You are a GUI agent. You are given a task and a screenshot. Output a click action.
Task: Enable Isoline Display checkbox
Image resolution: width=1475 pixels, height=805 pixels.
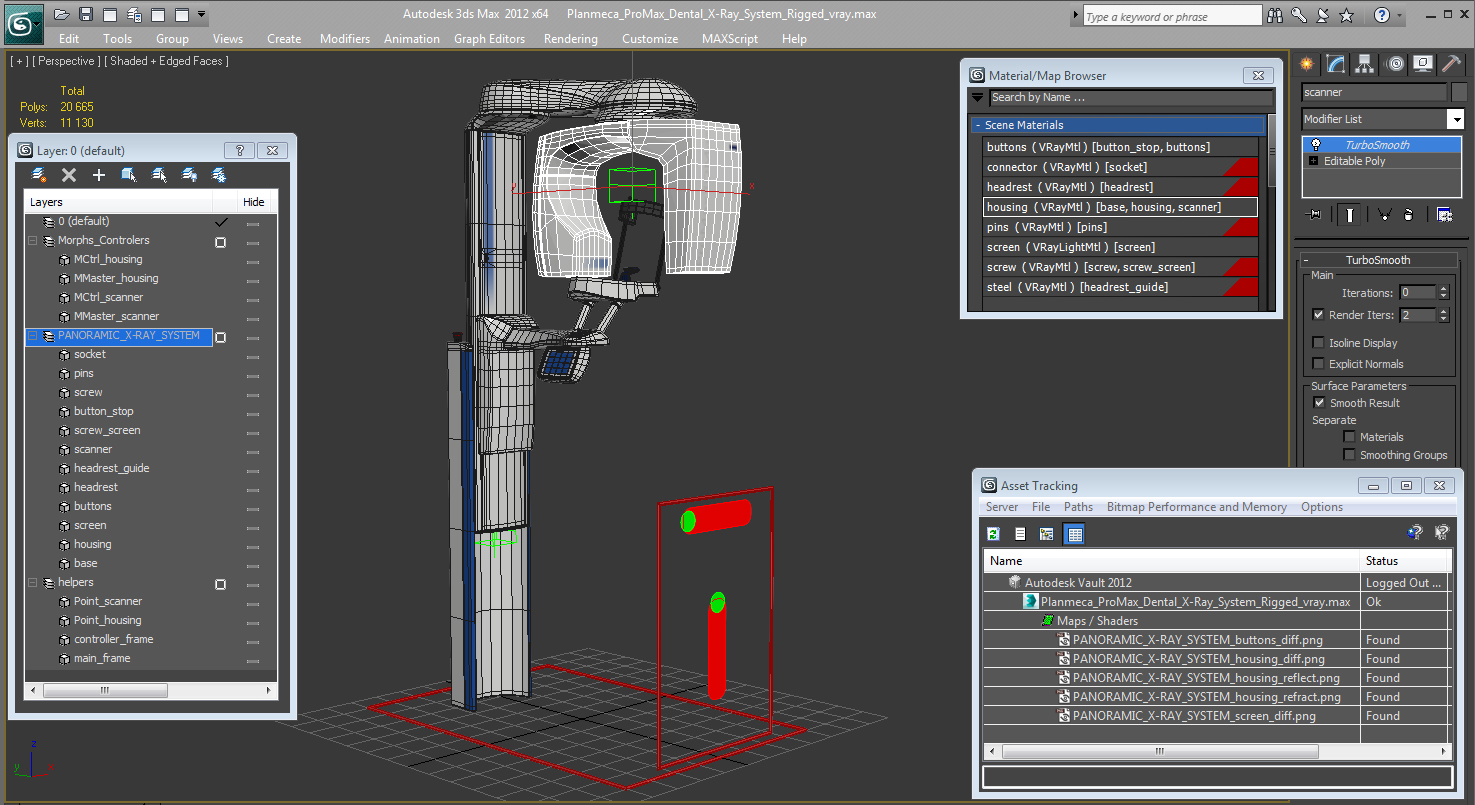pyautogui.click(x=1319, y=343)
